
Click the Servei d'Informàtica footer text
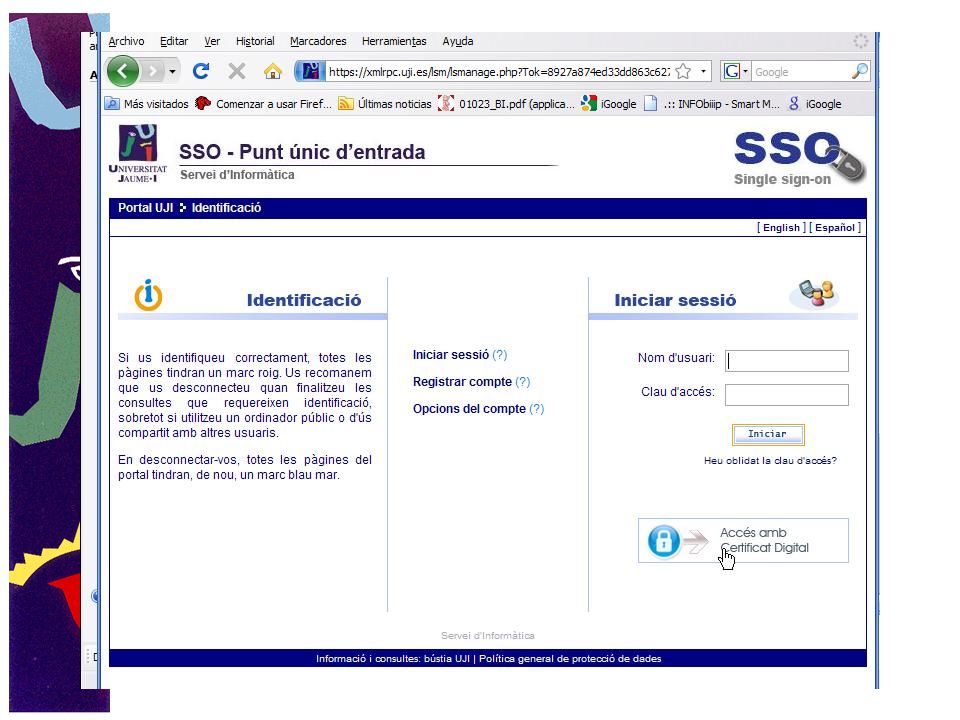point(487,636)
